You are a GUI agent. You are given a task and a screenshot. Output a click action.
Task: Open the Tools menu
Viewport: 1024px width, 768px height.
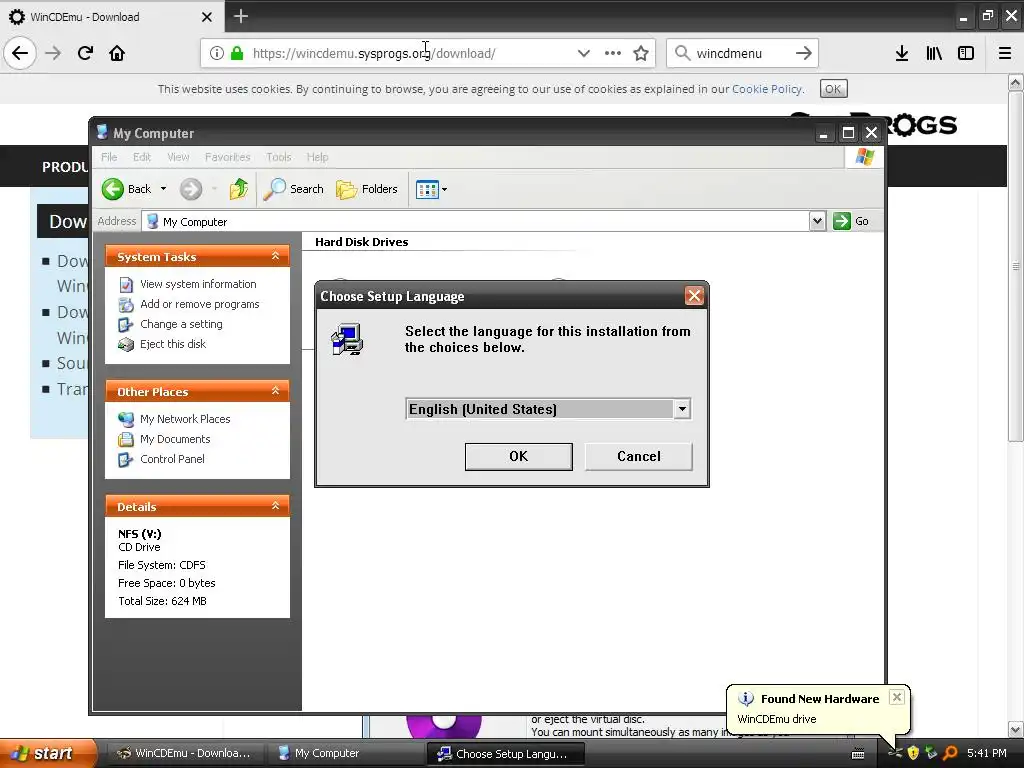tap(278, 157)
